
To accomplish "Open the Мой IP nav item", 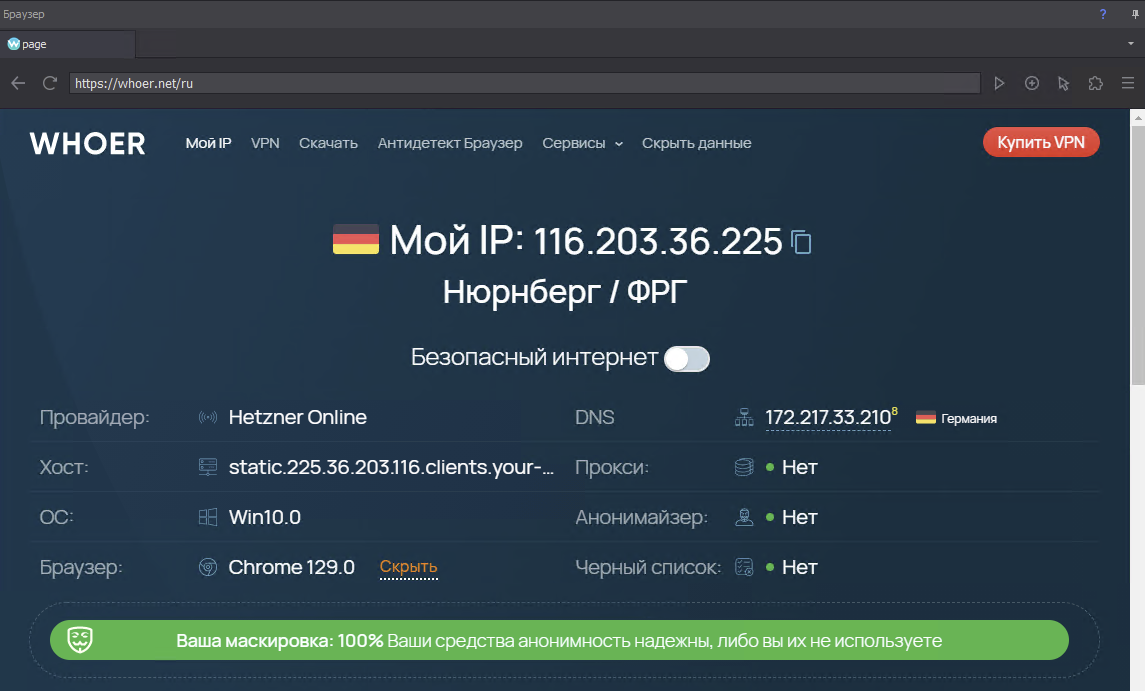I will (208, 143).
